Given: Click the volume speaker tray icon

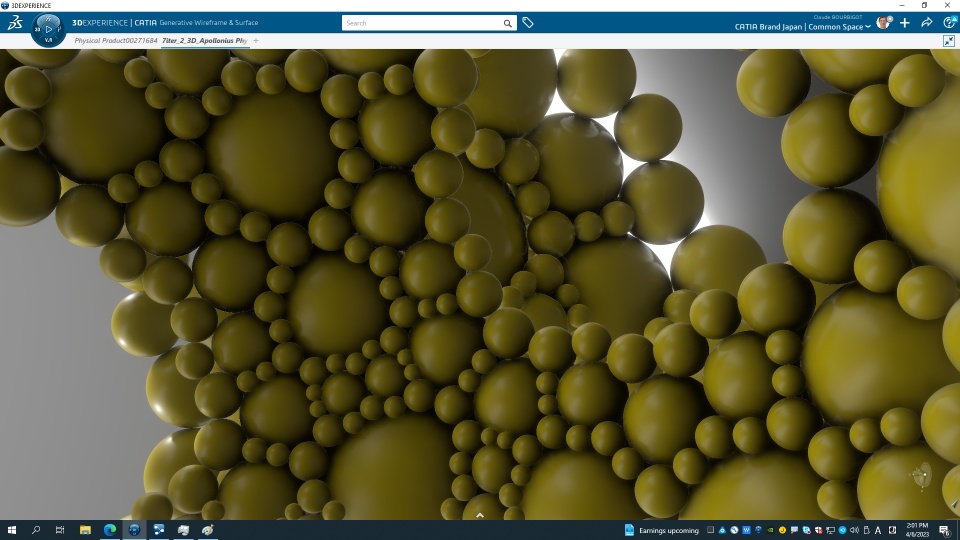Looking at the screenshot, I should [854, 530].
